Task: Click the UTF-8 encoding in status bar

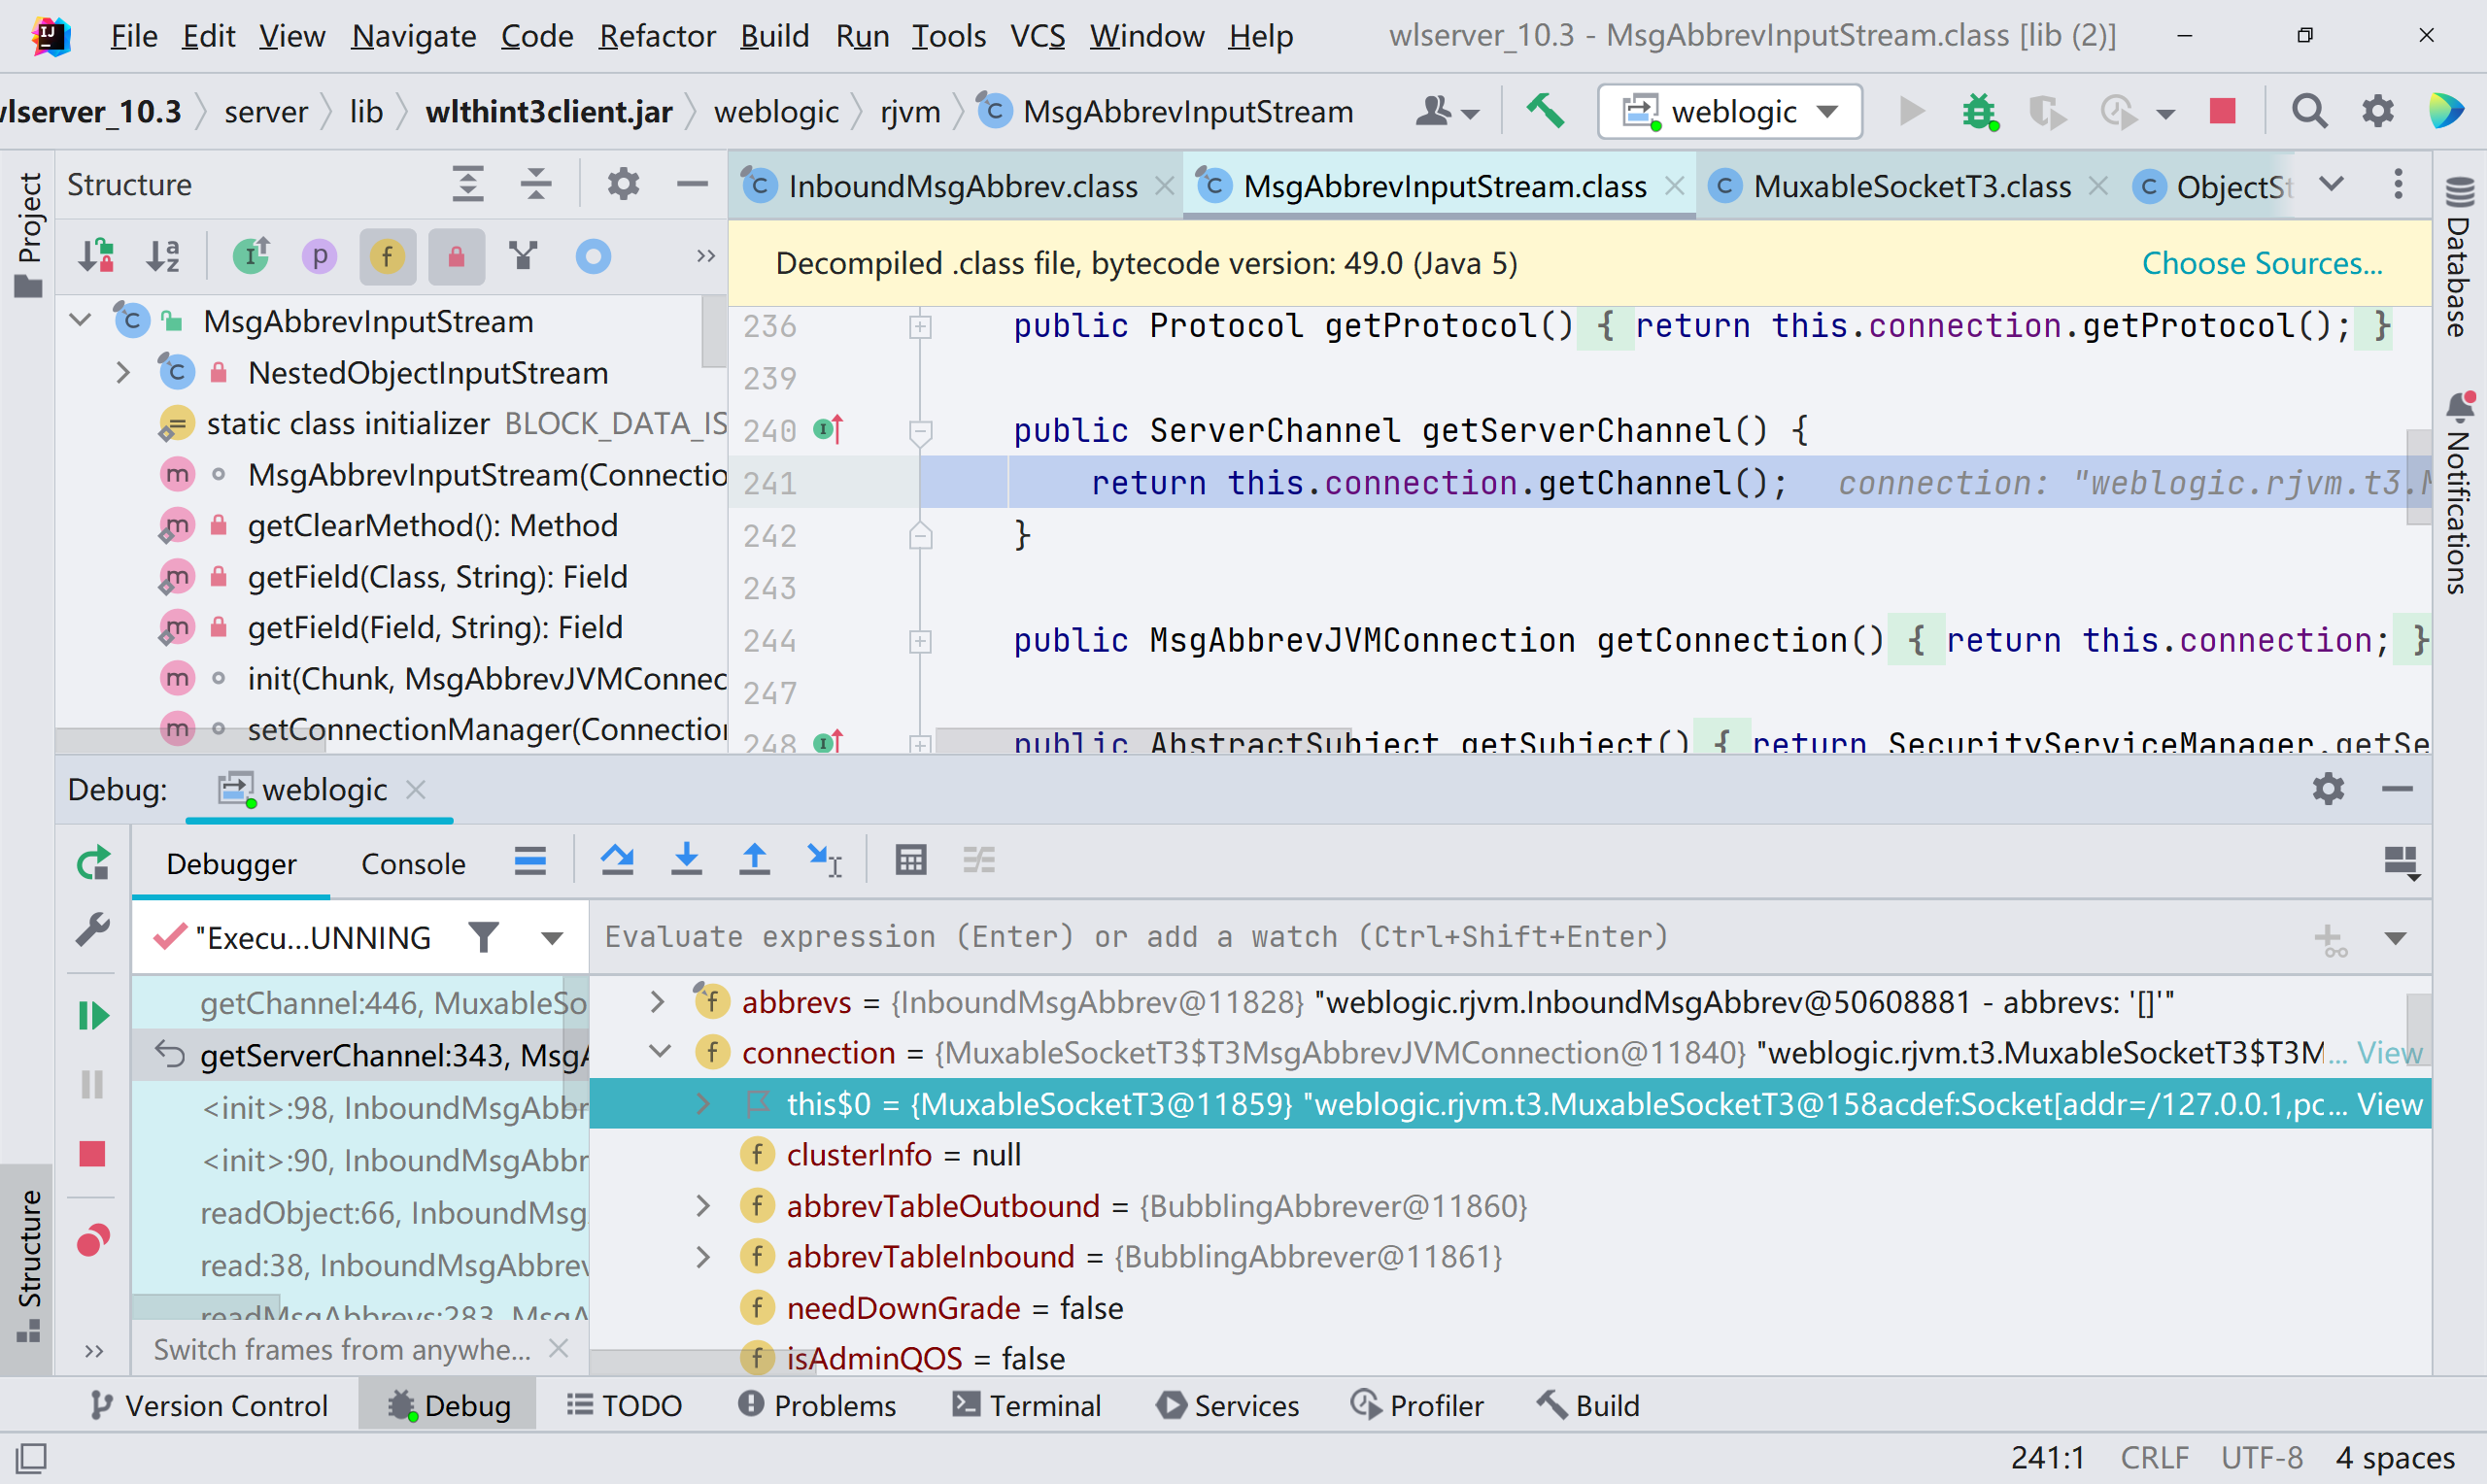Action: coord(2261,1457)
